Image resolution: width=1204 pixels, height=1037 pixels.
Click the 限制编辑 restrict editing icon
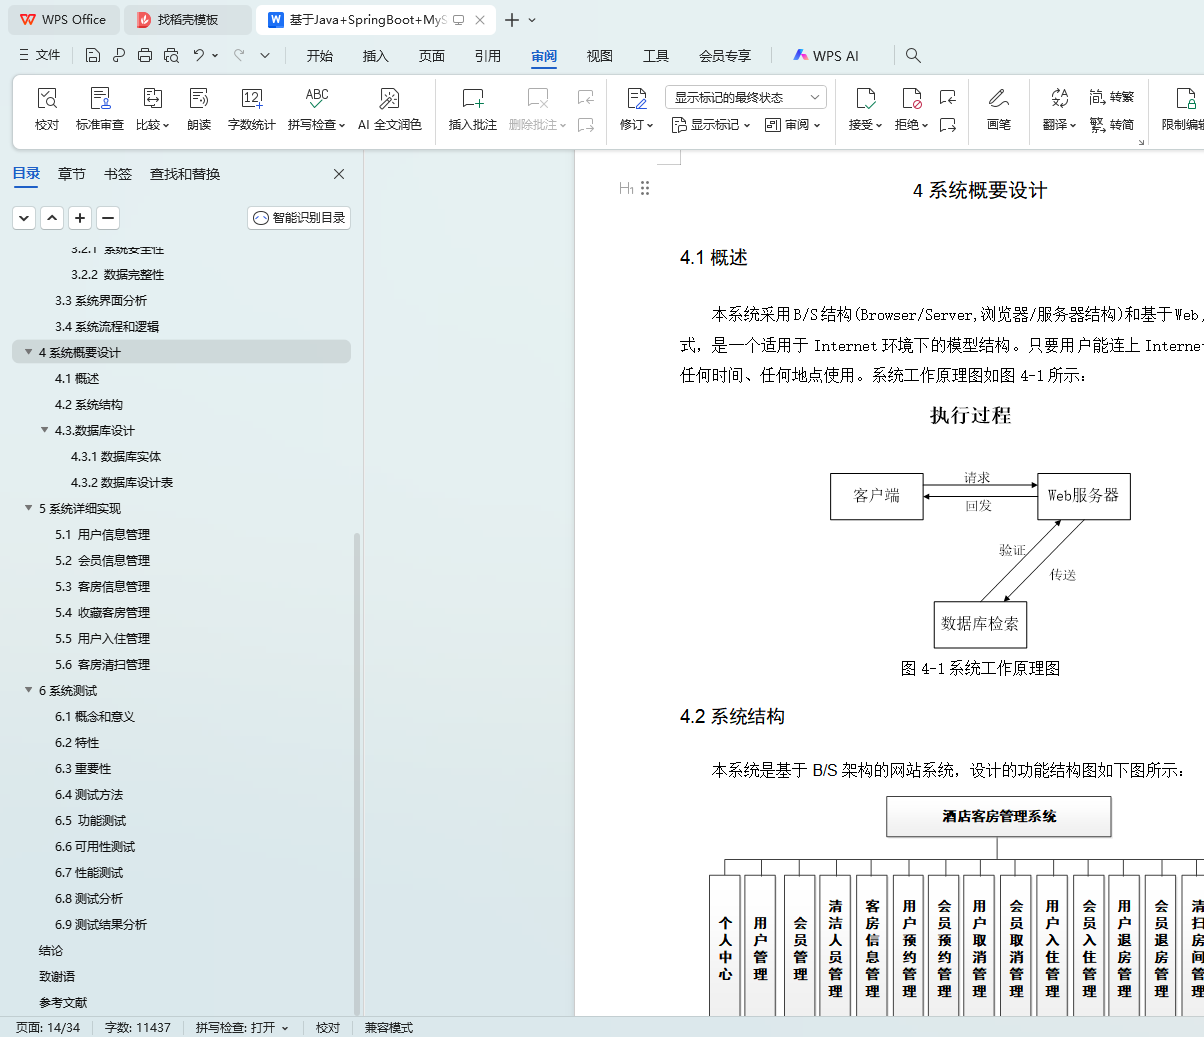tap(1183, 109)
